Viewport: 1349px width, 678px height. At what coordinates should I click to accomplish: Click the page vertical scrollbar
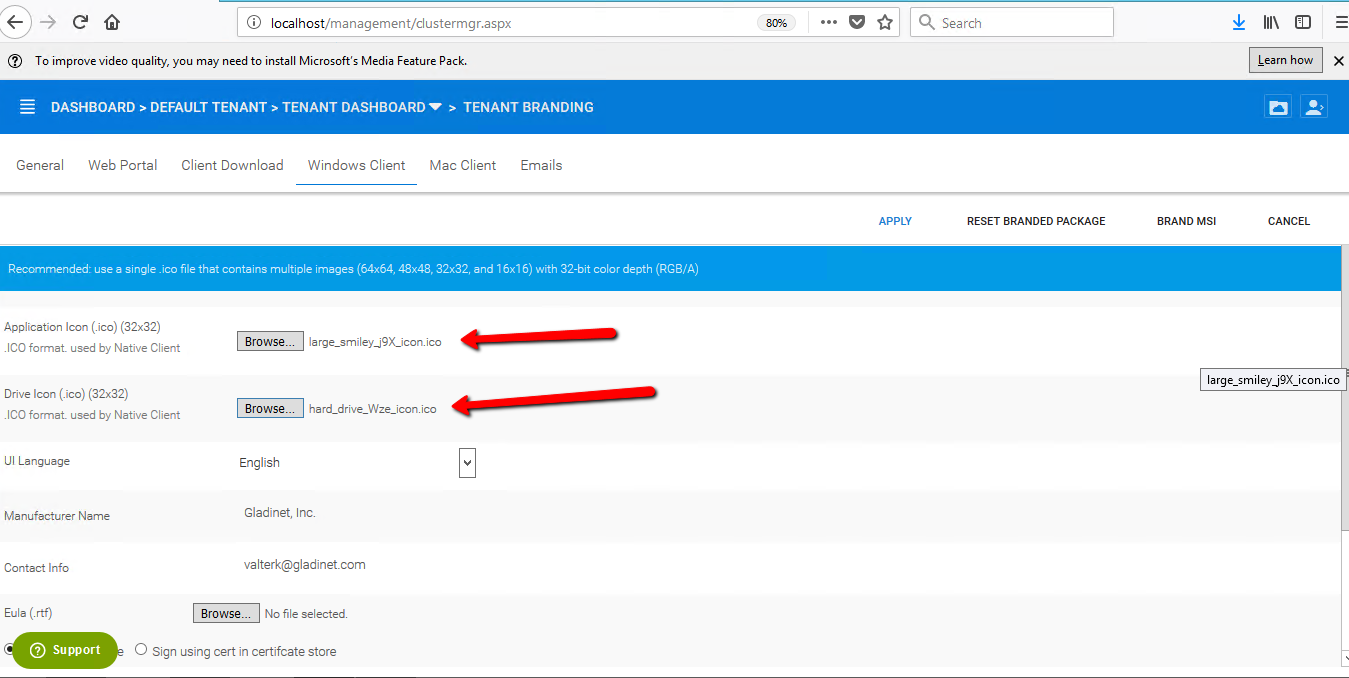[1342, 450]
